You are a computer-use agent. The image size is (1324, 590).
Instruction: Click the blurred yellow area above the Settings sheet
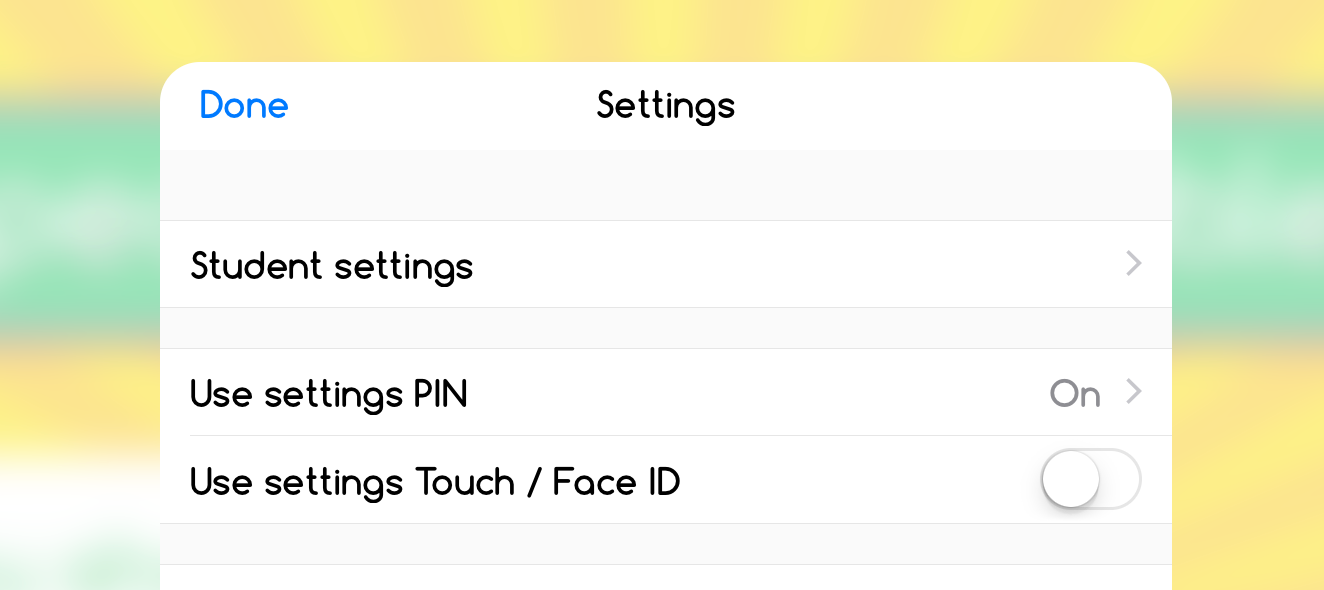[662, 30]
